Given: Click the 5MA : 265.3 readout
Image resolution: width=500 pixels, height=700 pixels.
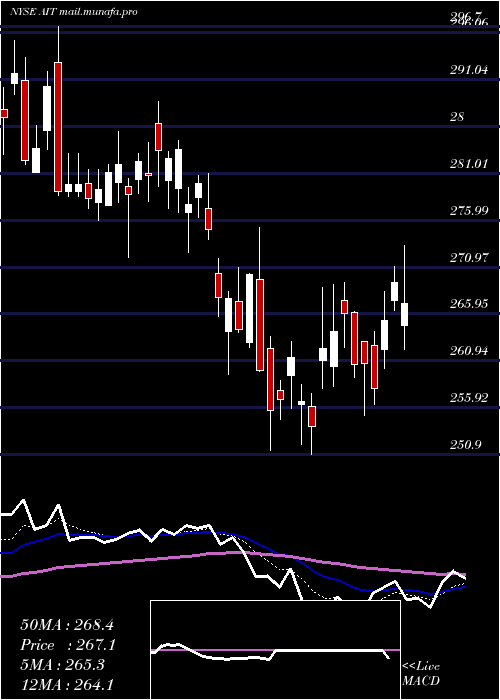Looking at the screenshot, I should (x=62, y=665).
